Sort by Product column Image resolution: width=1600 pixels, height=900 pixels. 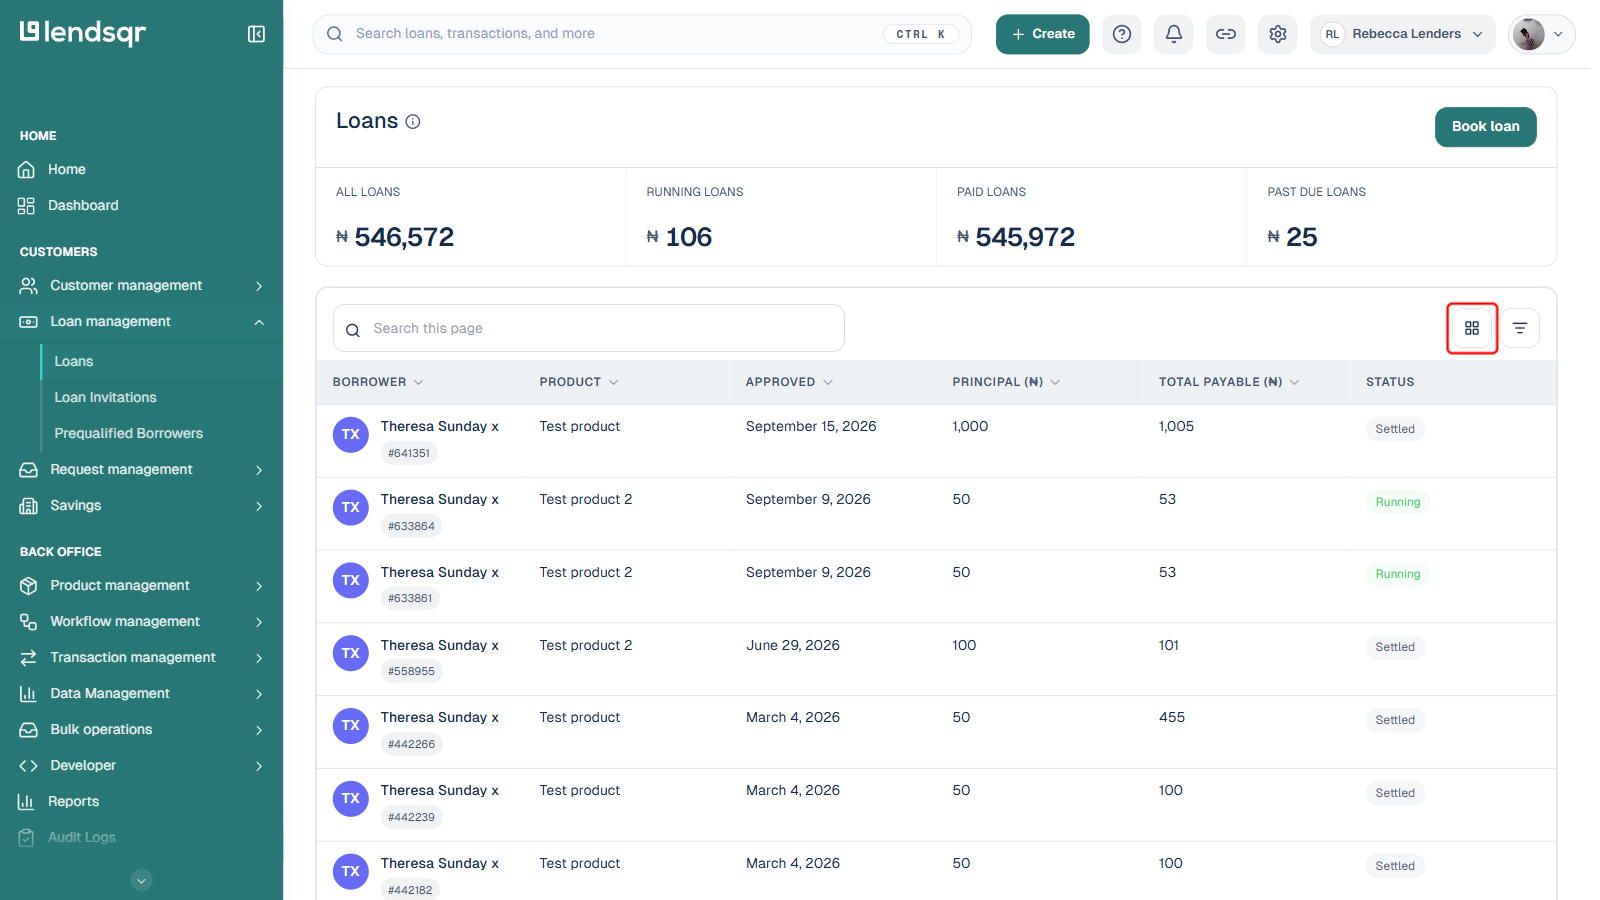coord(579,382)
